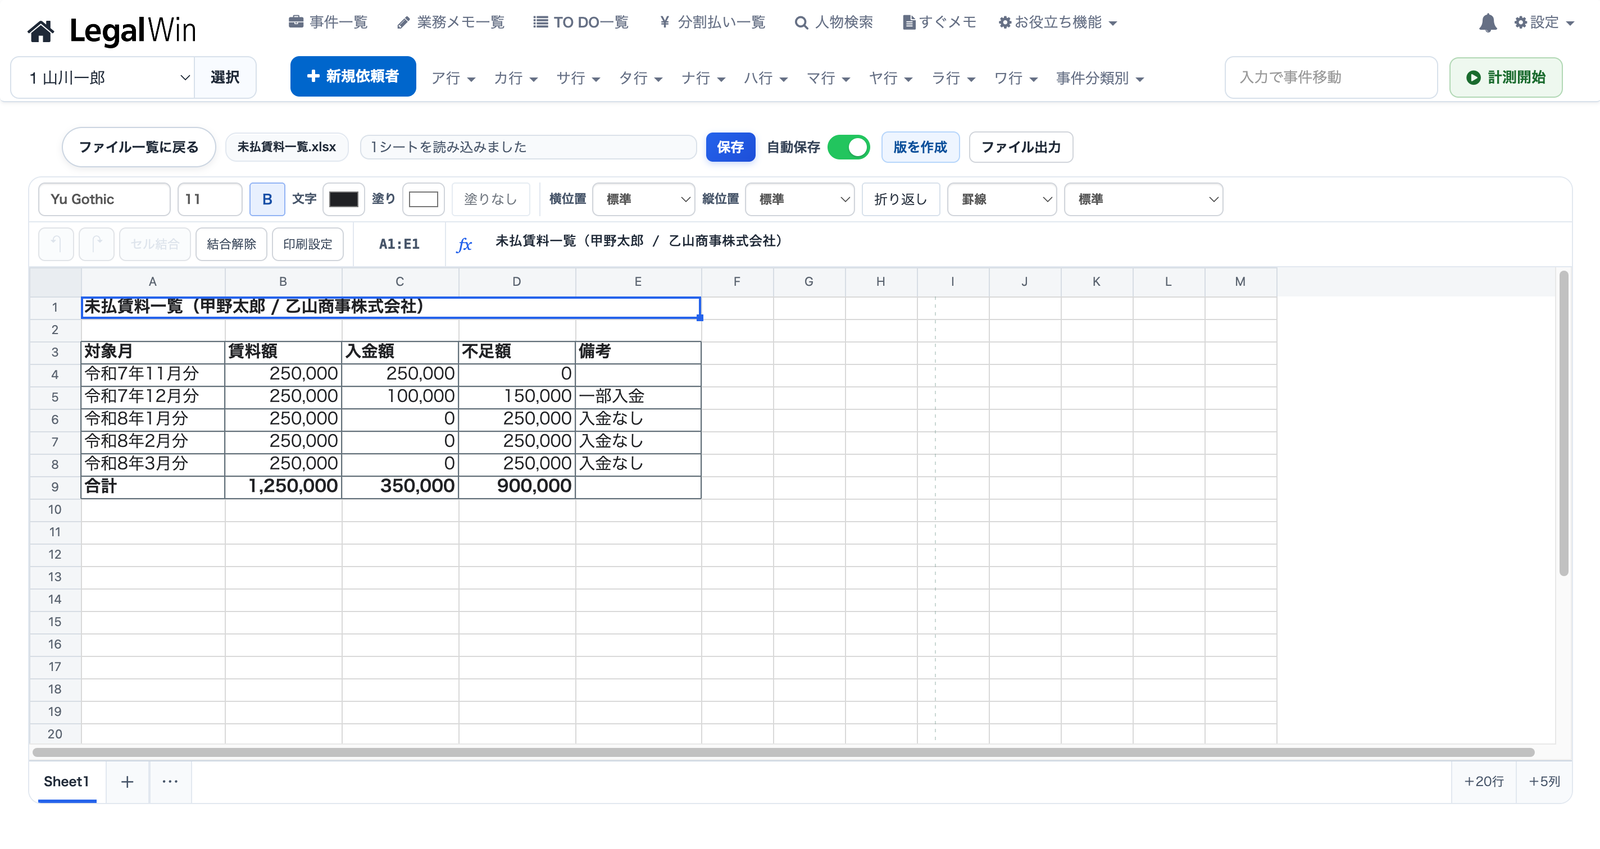Expand the マ行 client list

pyautogui.click(x=828, y=78)
